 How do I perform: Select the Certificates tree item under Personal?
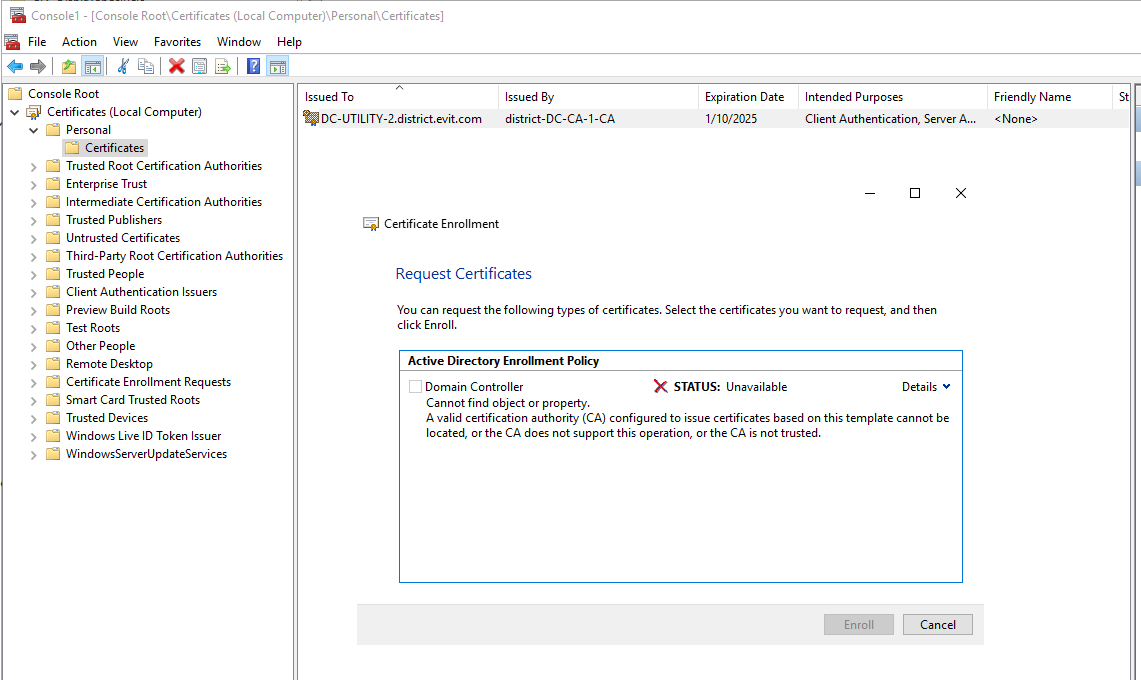tap(114, 148)
